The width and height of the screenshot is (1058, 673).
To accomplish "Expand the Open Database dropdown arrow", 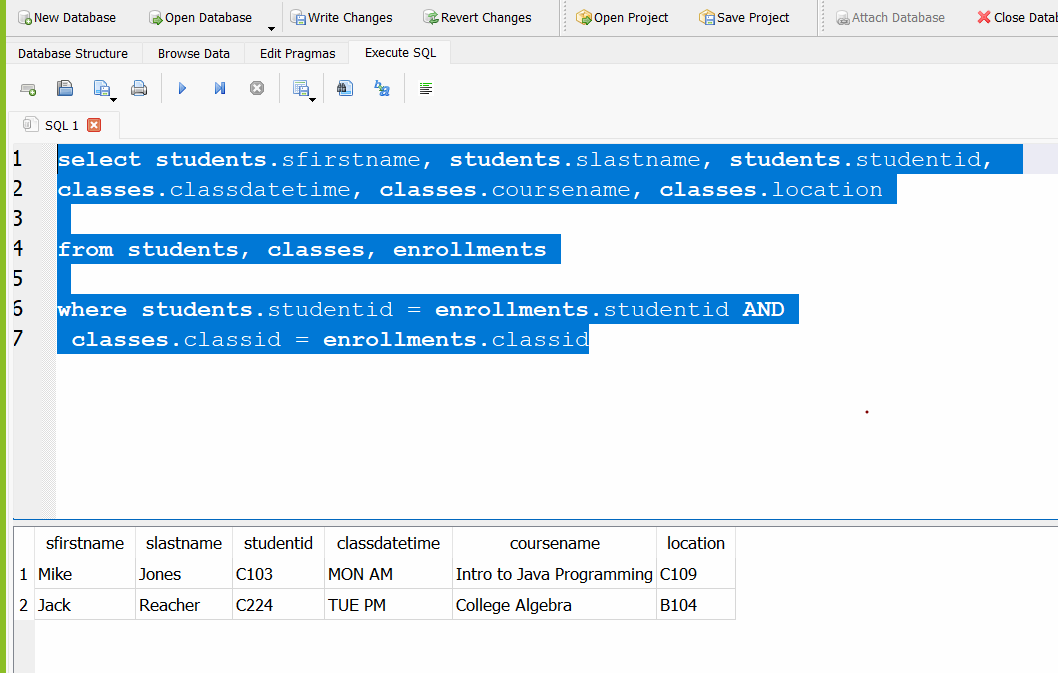I will tap(271, 28).
